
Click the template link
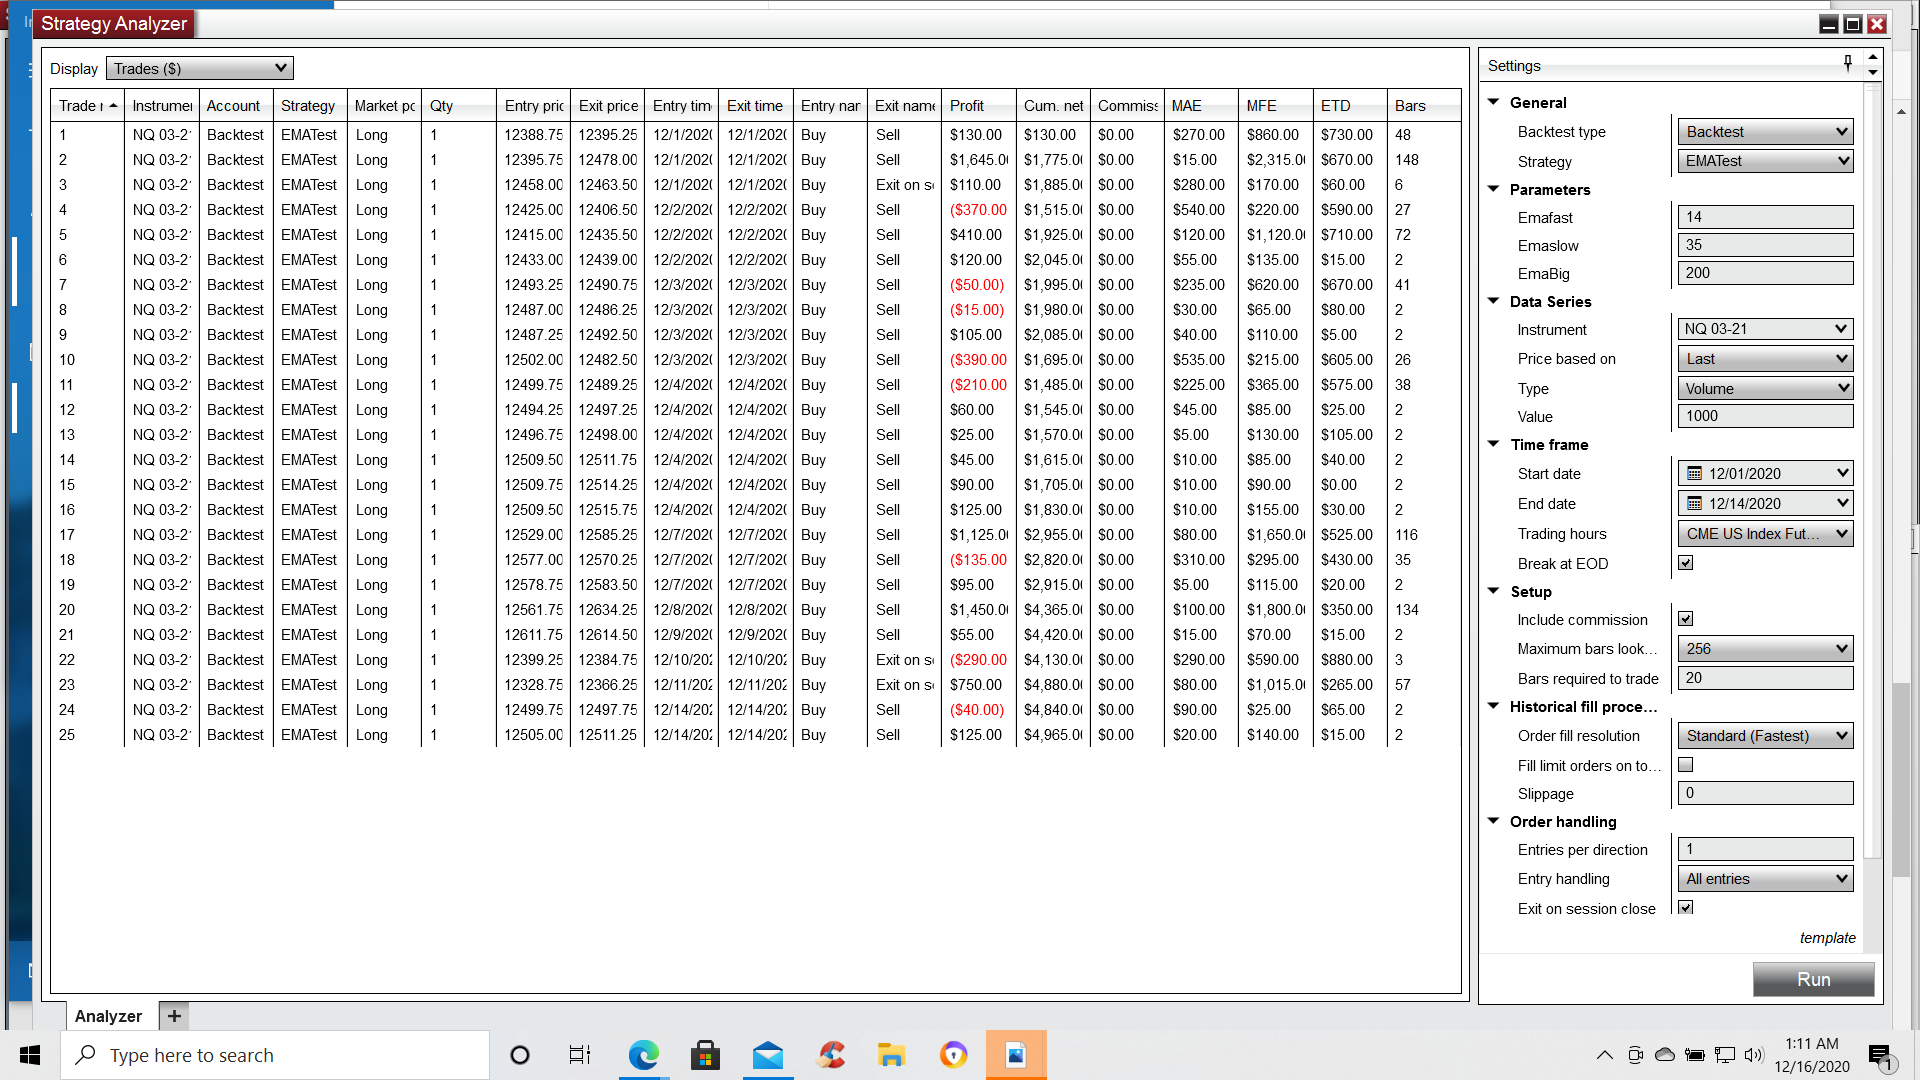(x=1827, y=938)
